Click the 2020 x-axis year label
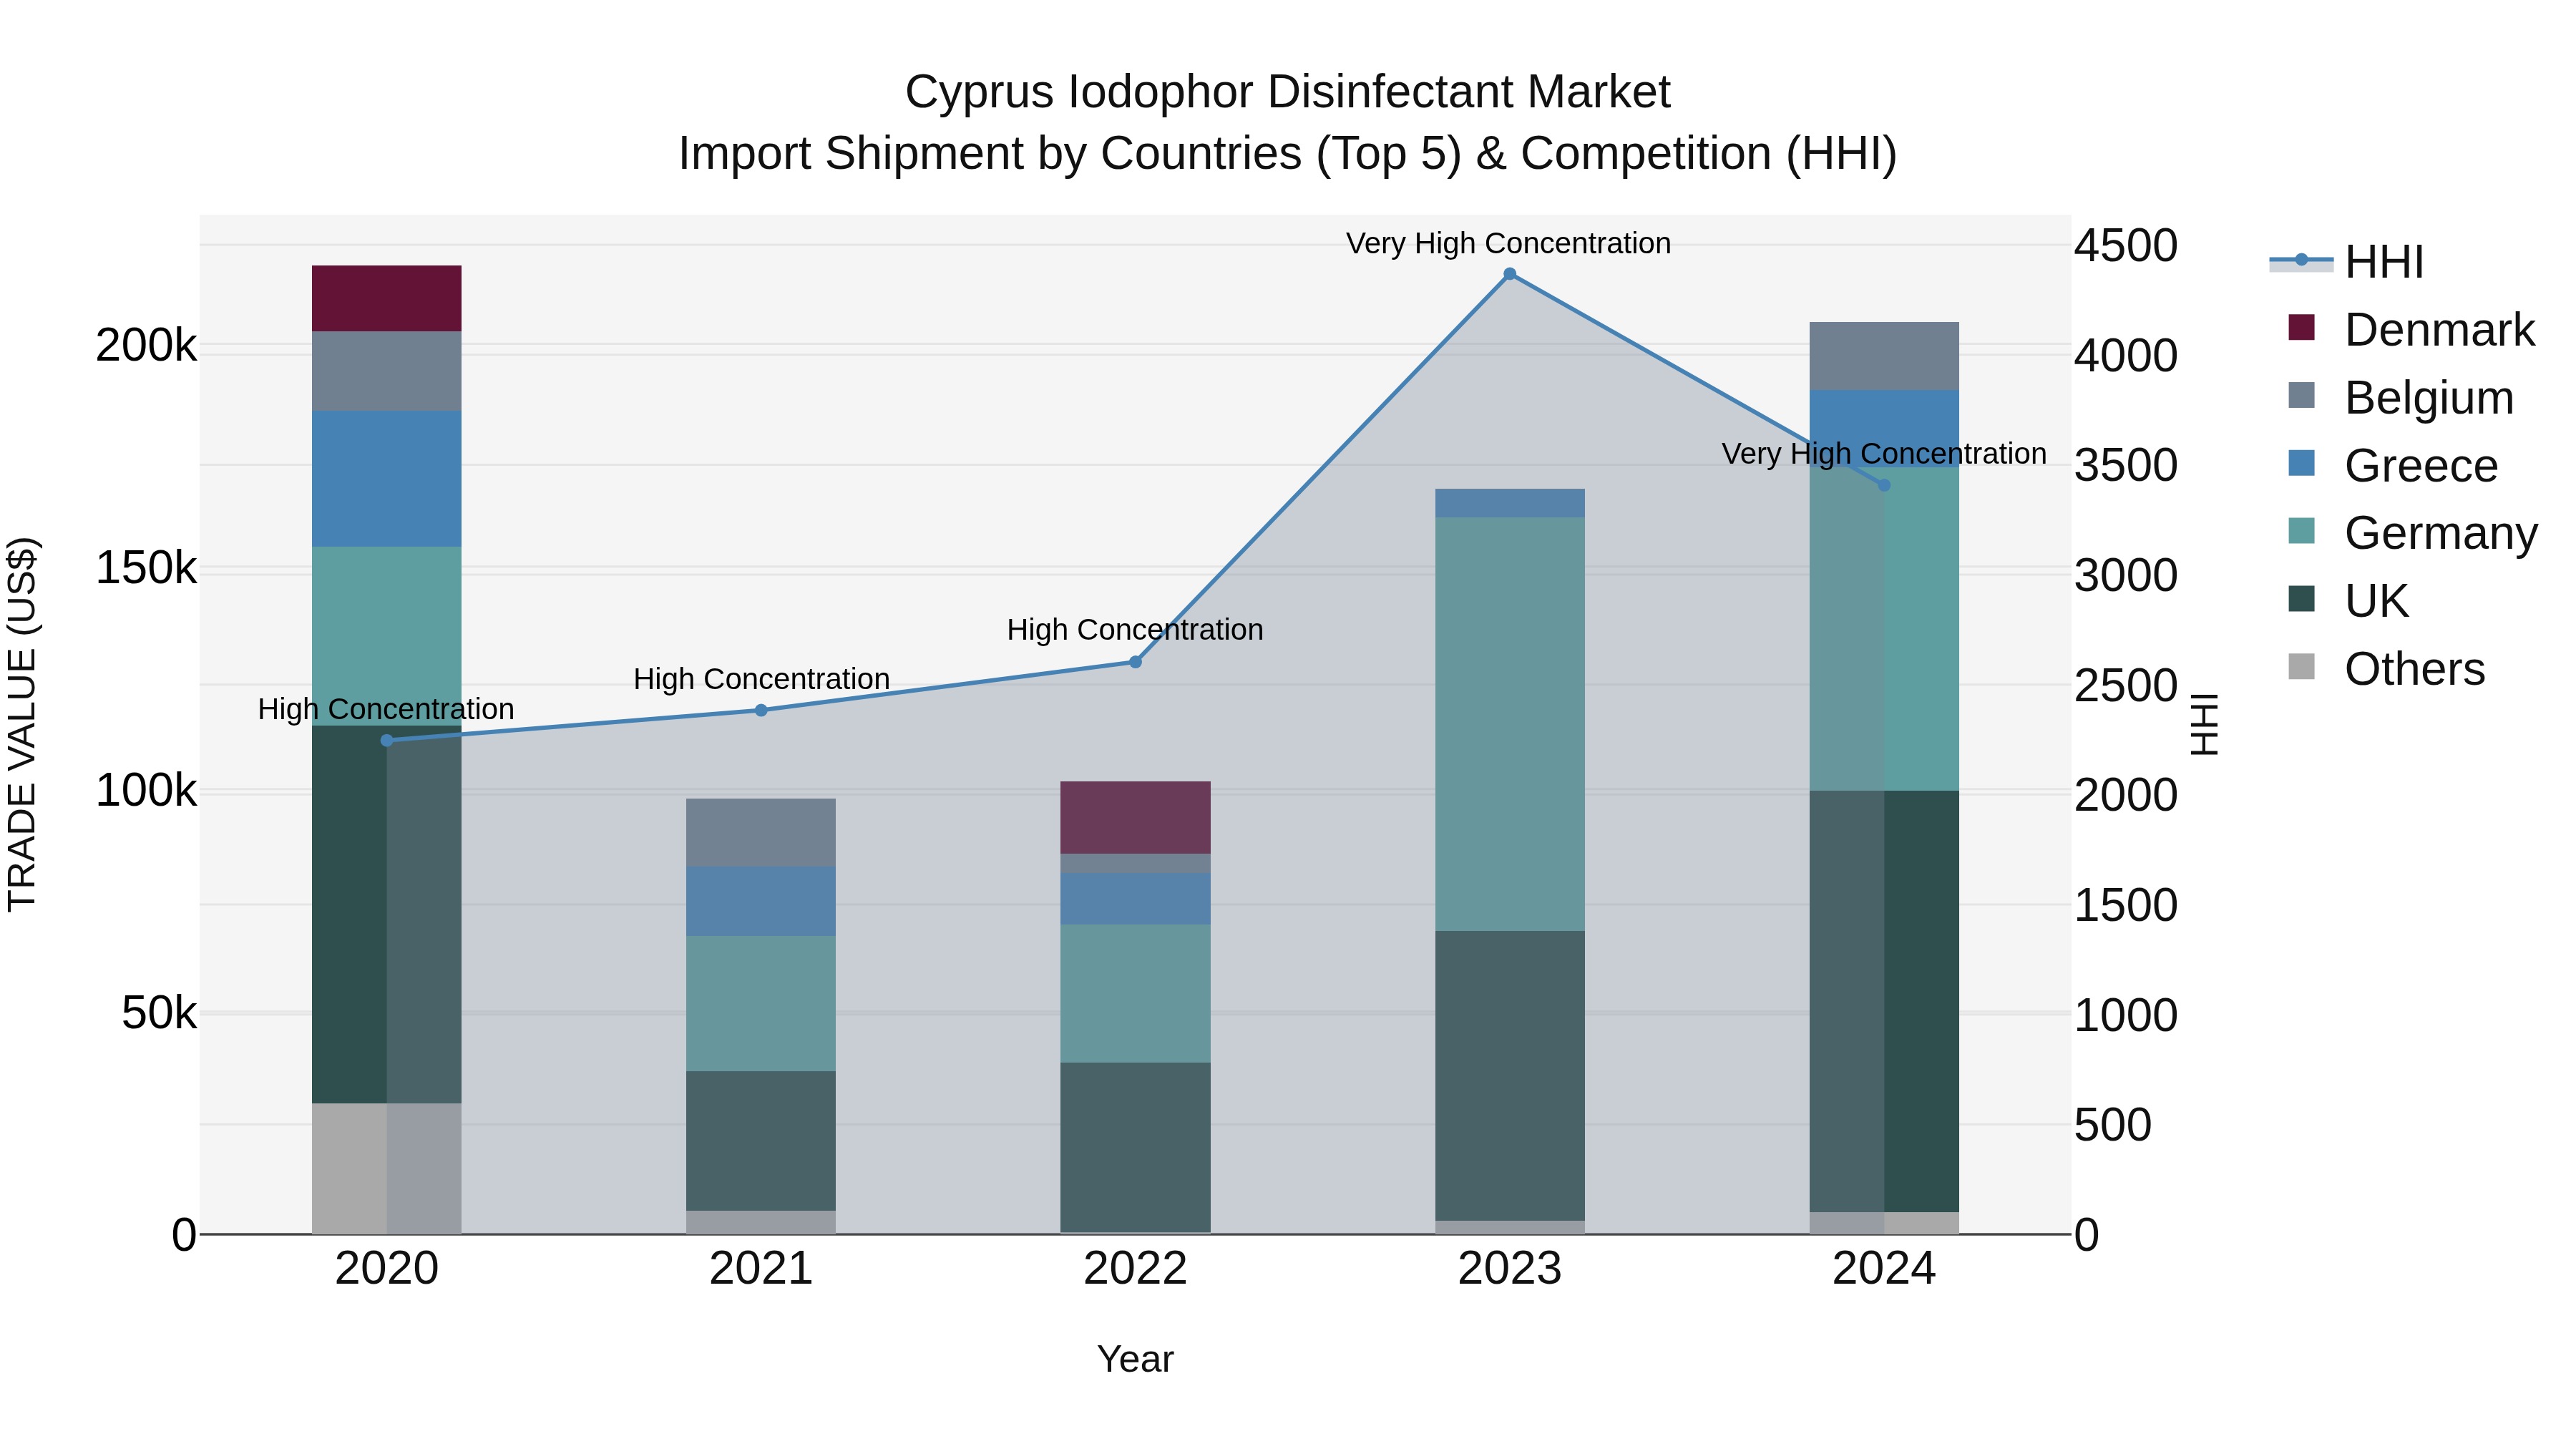 pos(387,1269)
